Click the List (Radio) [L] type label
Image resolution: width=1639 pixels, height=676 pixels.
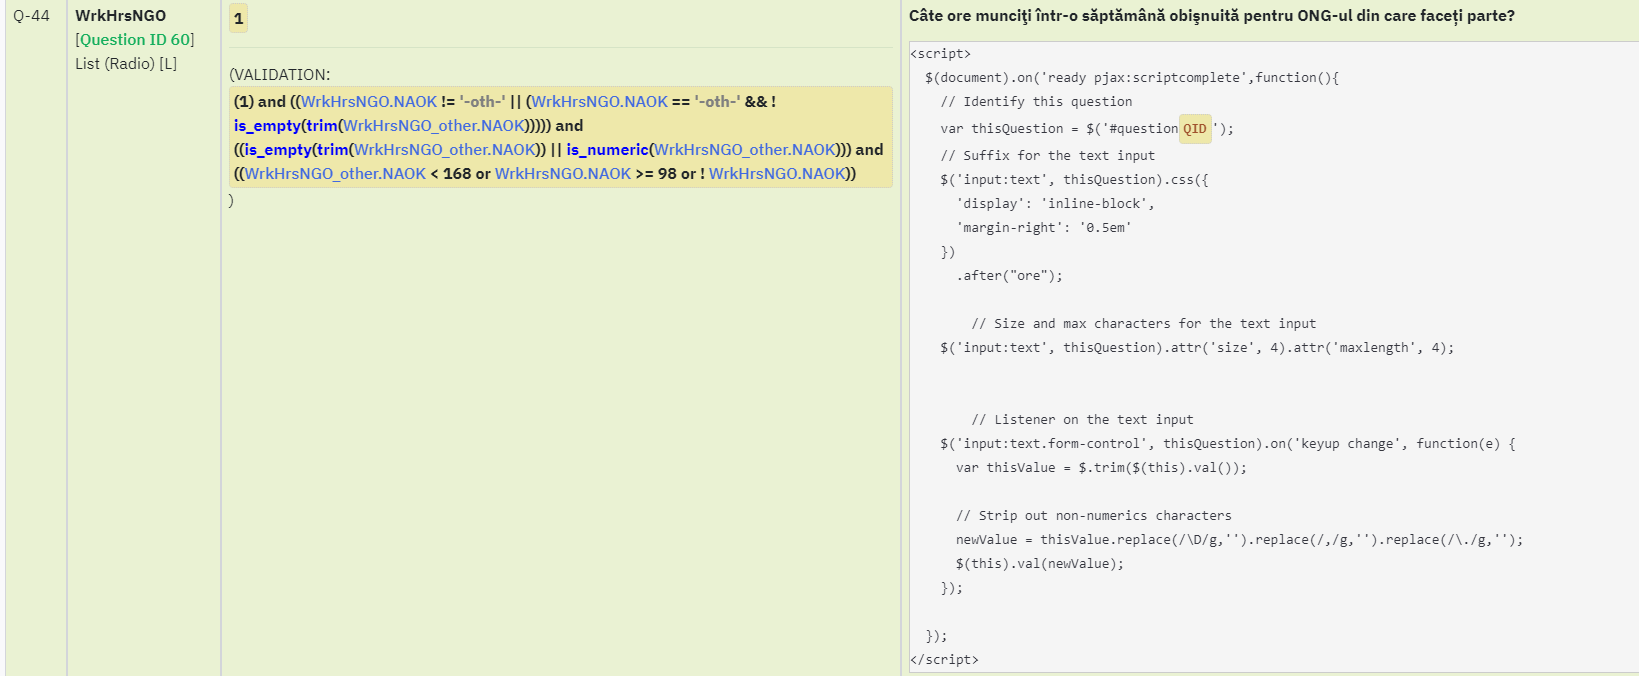[126, 64]
